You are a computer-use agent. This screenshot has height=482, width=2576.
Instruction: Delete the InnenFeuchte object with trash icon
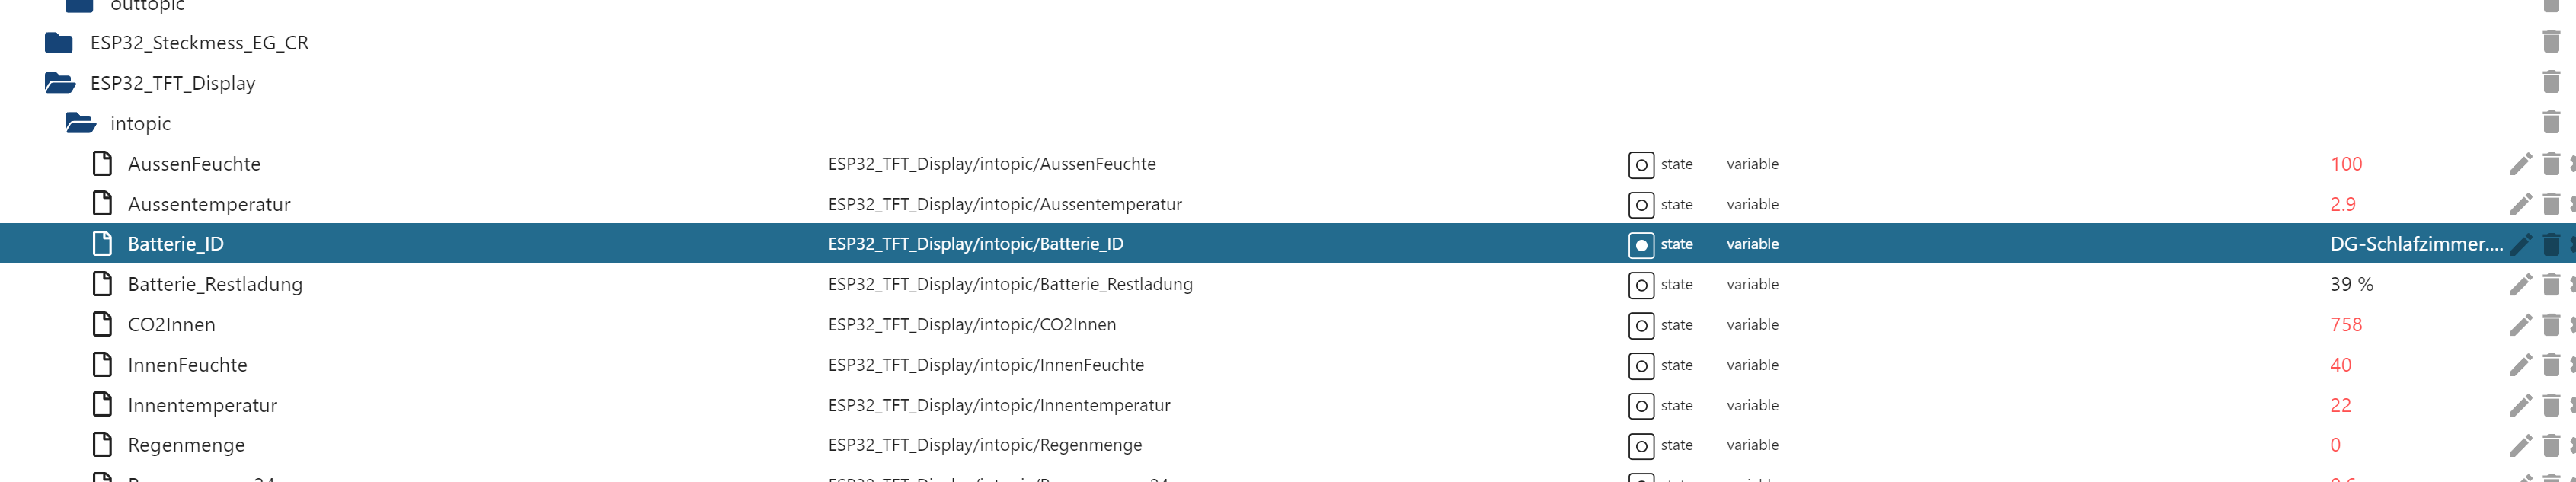coord(2551,365)
